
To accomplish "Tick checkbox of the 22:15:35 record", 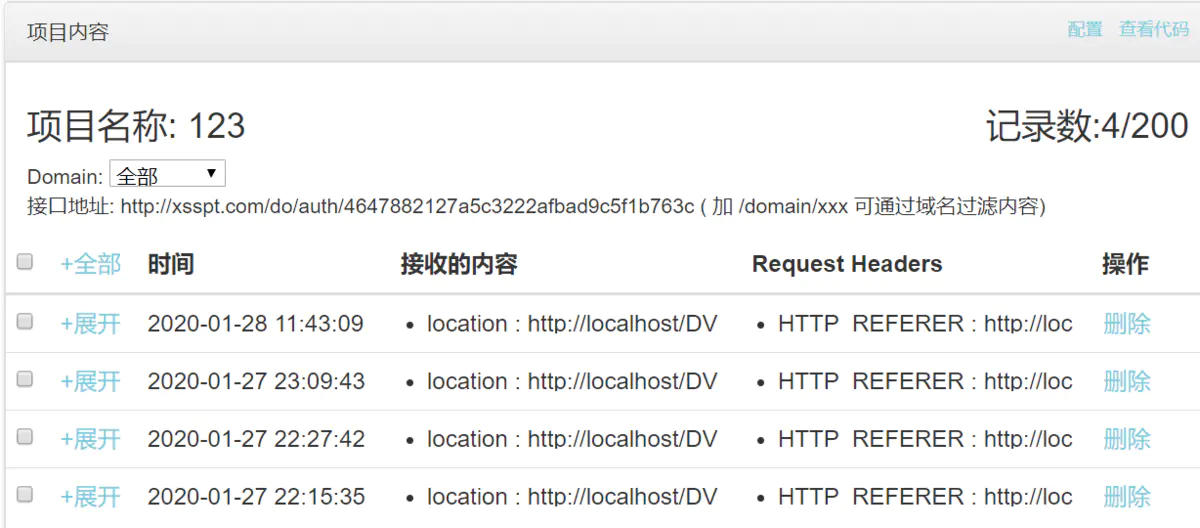I will click(25, 494).
